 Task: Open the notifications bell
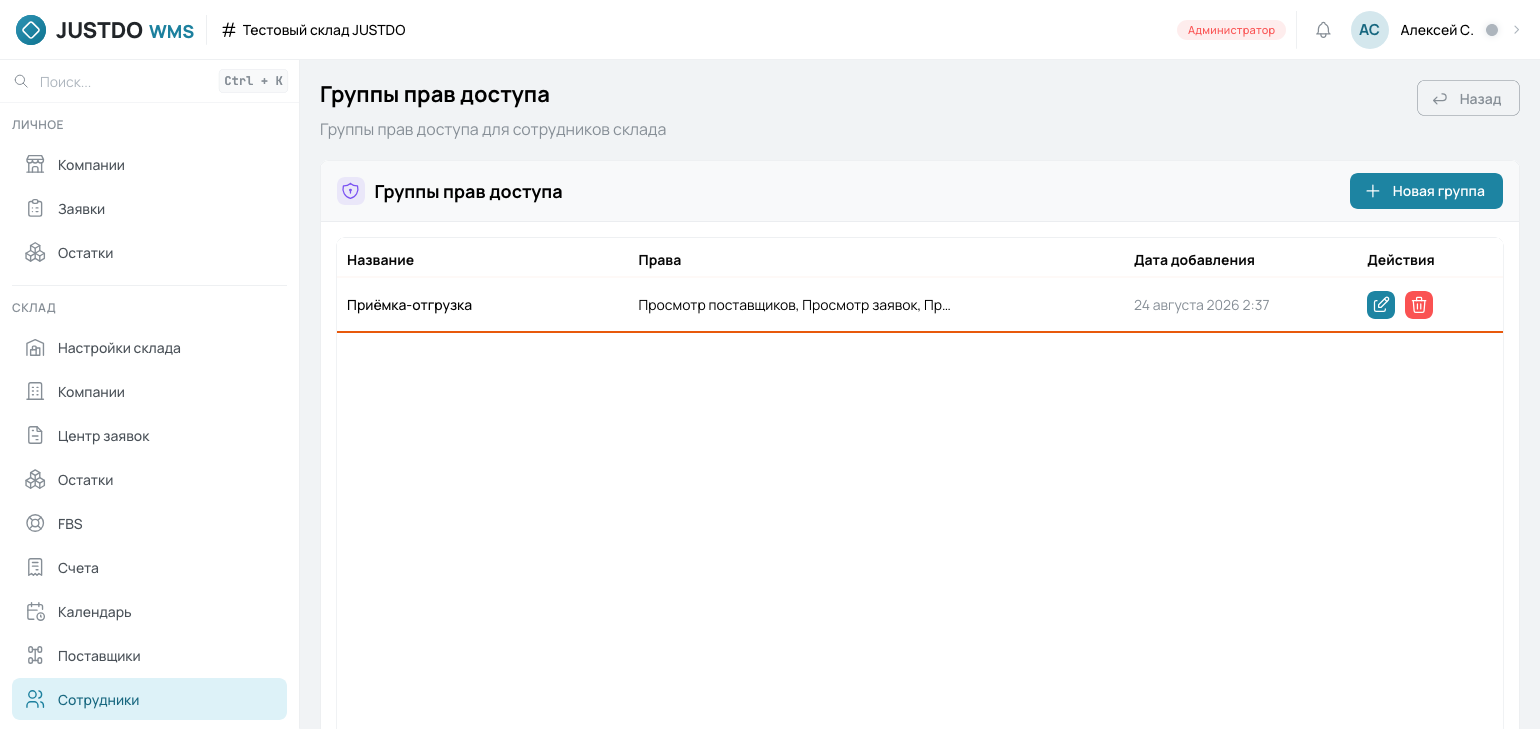[x=1323, y=30]
